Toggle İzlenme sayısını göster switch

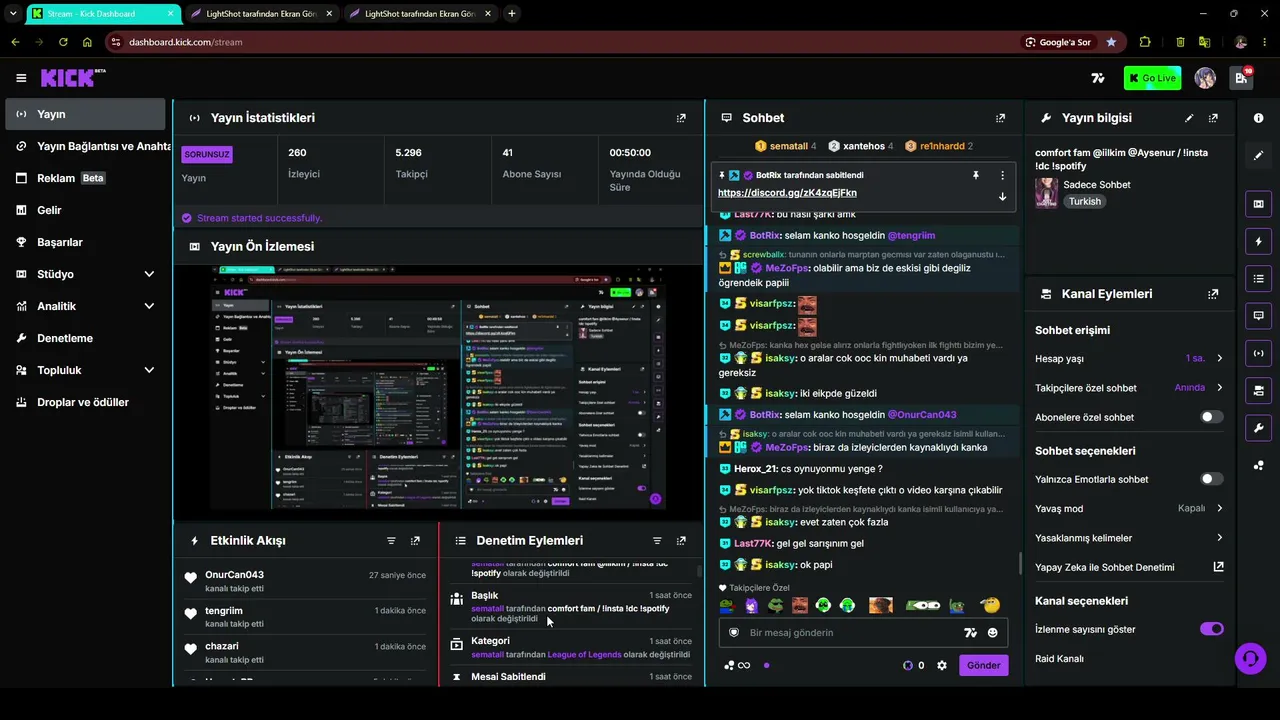click(x=1211, y=629)
